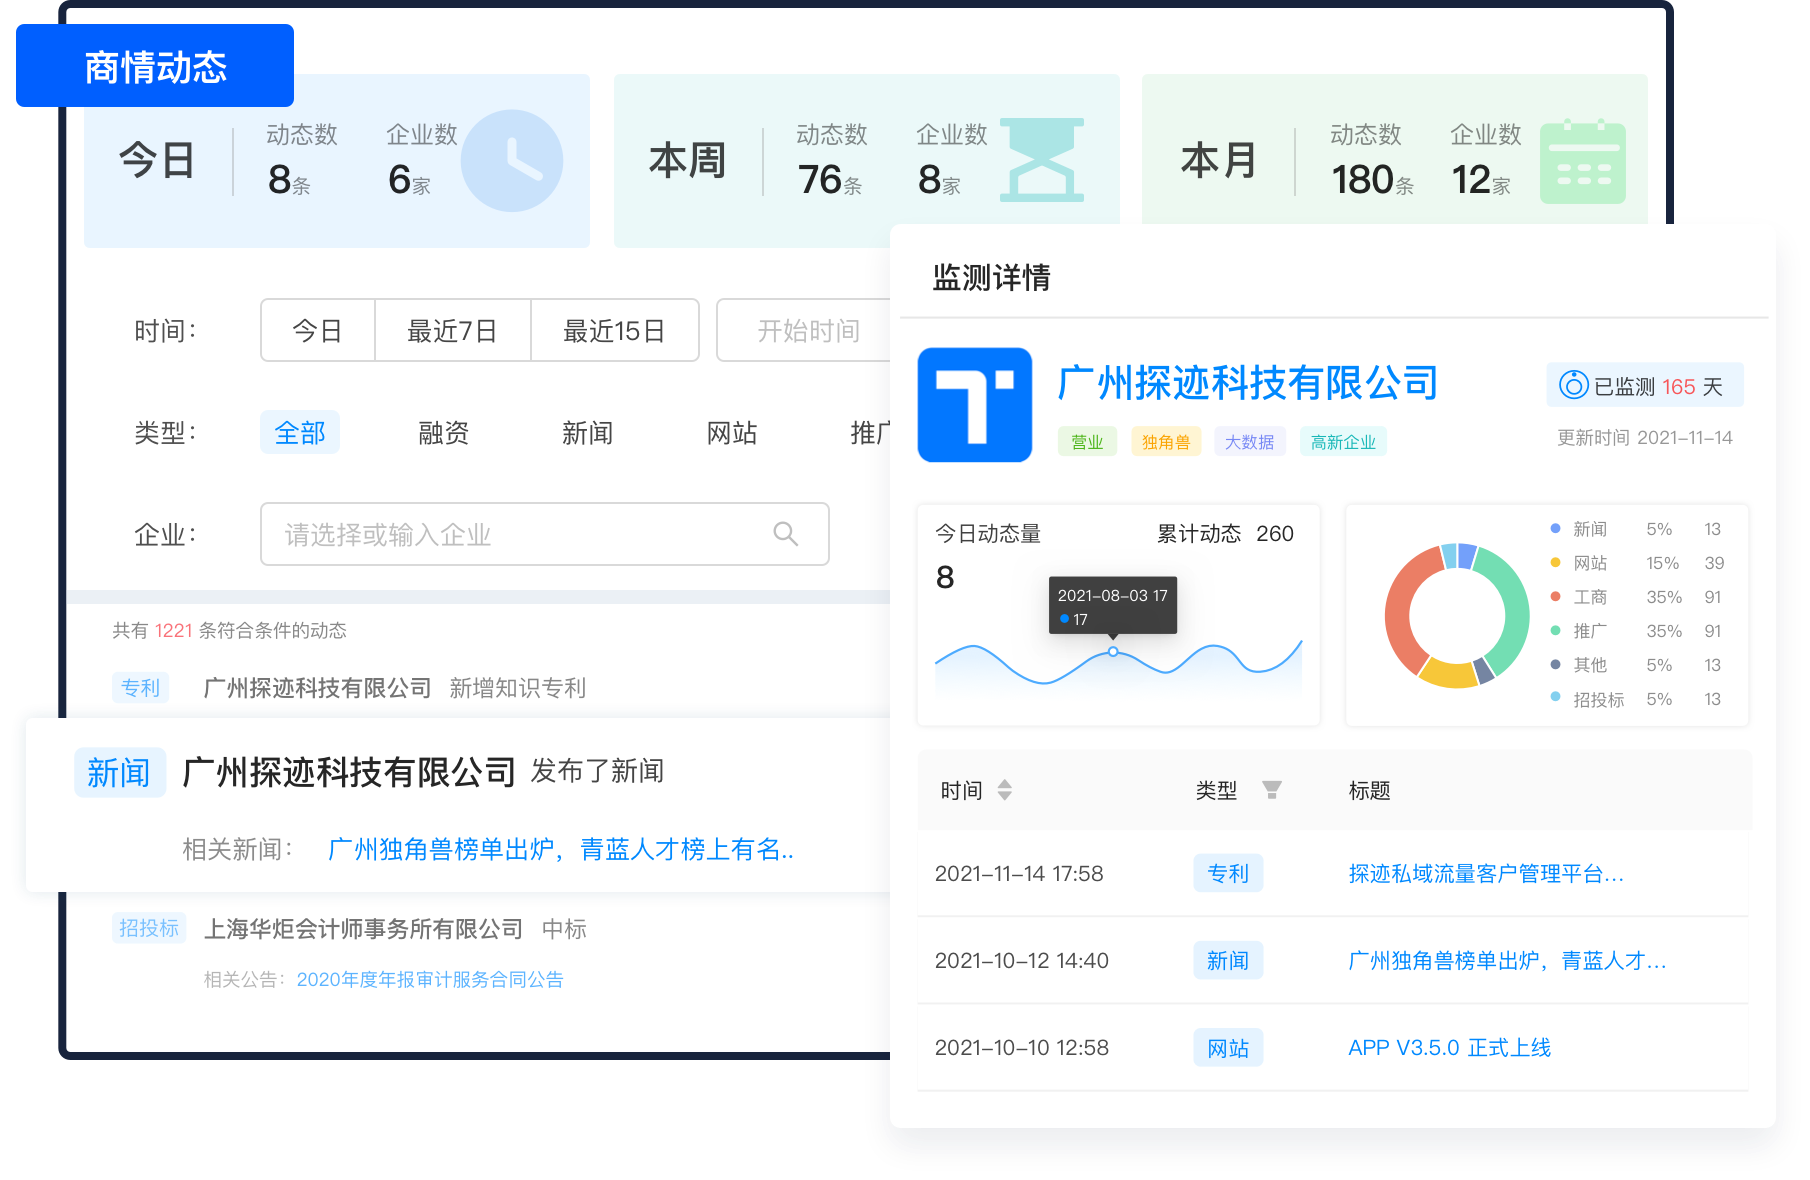Click the 2021-10-12 14:40 time cell
Viewport: 1810px width, 1180px height.
click(x=1022, y=960)
